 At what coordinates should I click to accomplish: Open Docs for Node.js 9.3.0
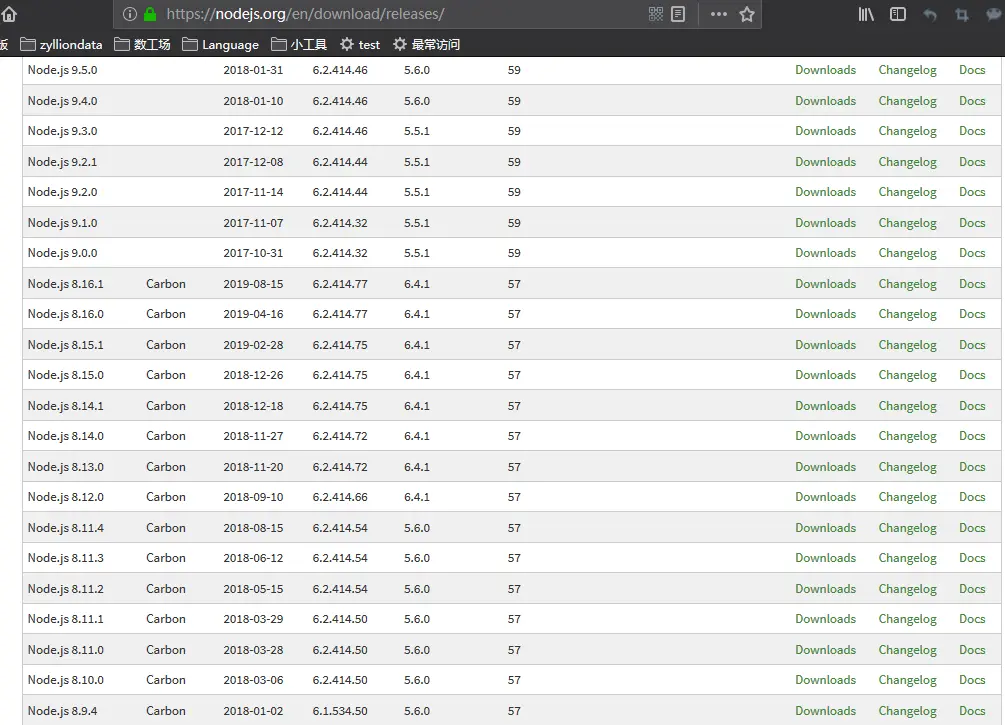(972, 131)
